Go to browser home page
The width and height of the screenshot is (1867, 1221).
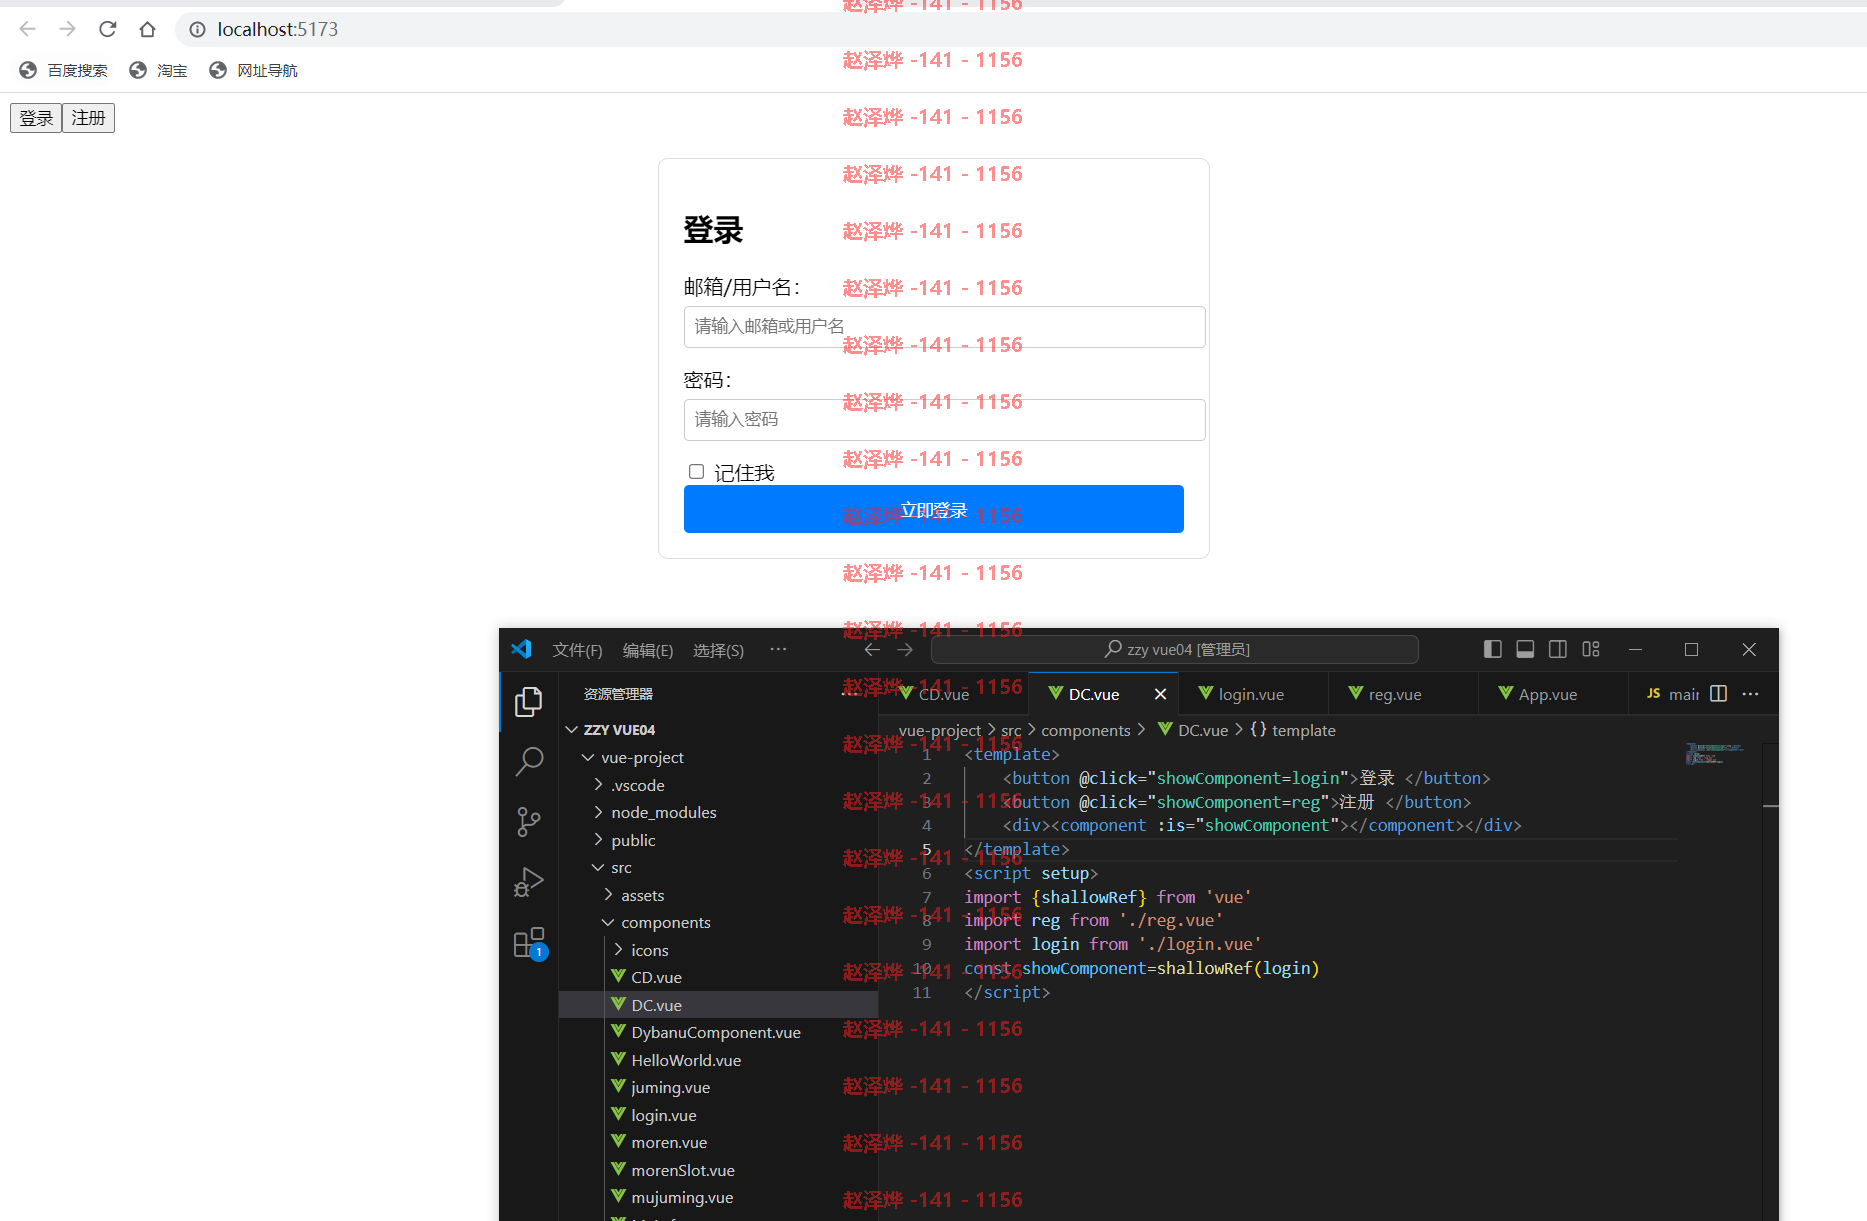[148, 29]
